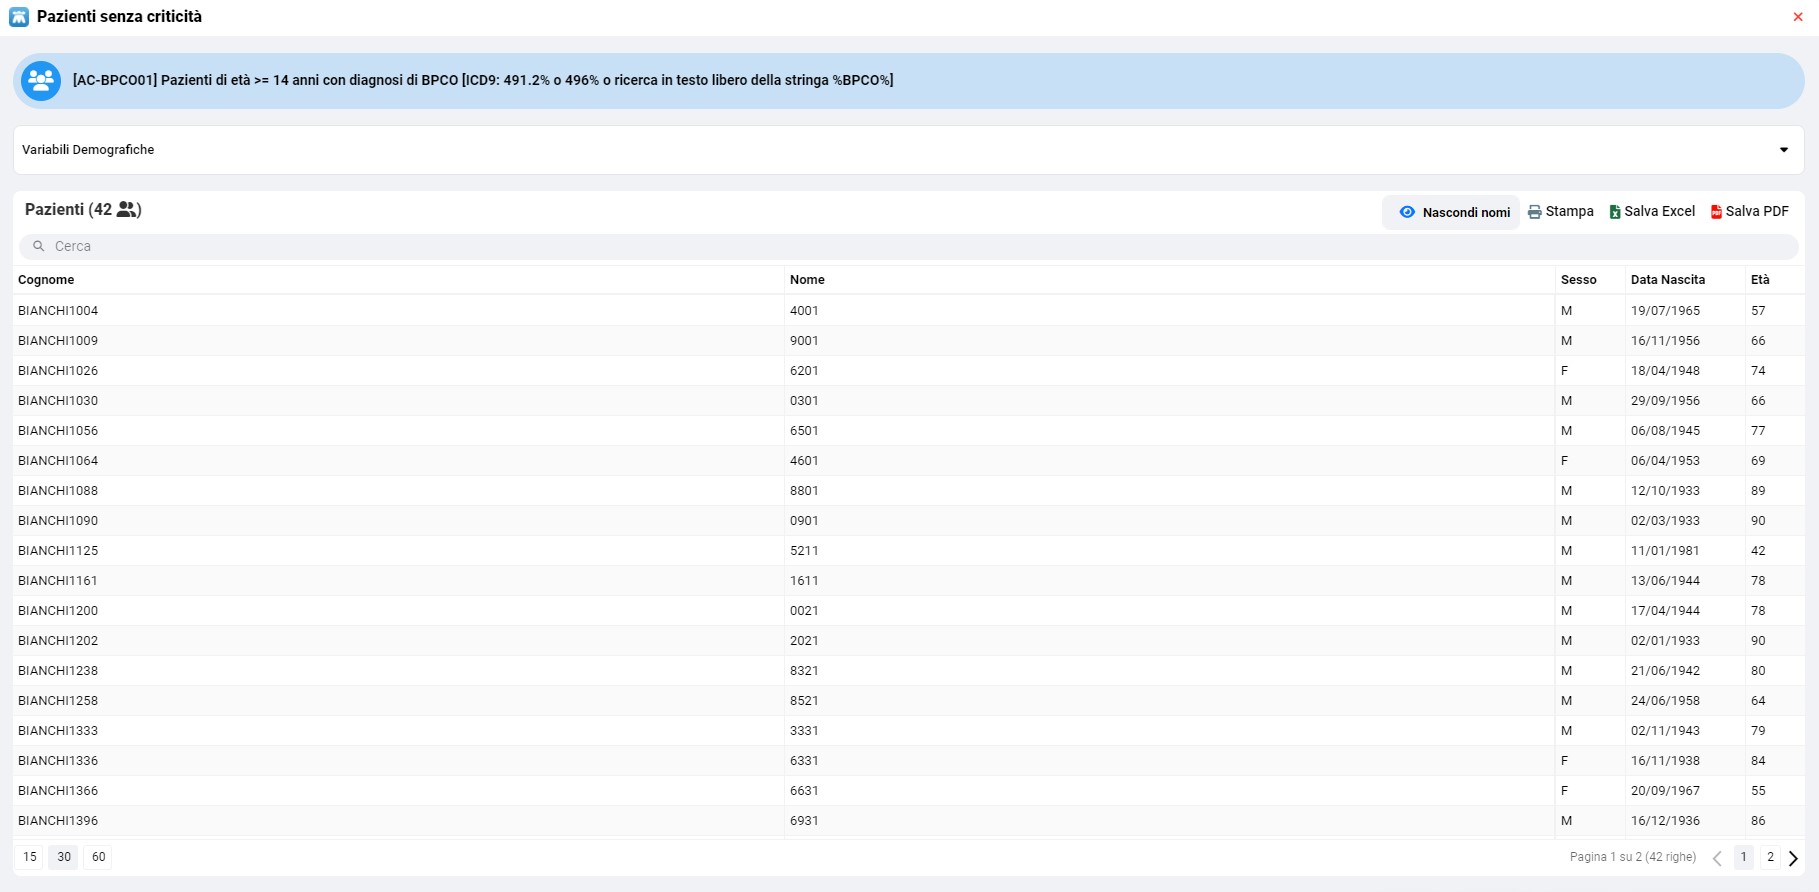Set rows per page to 60
The height and width of the screenshot is (892, 1819).
[x=98, y=857]
